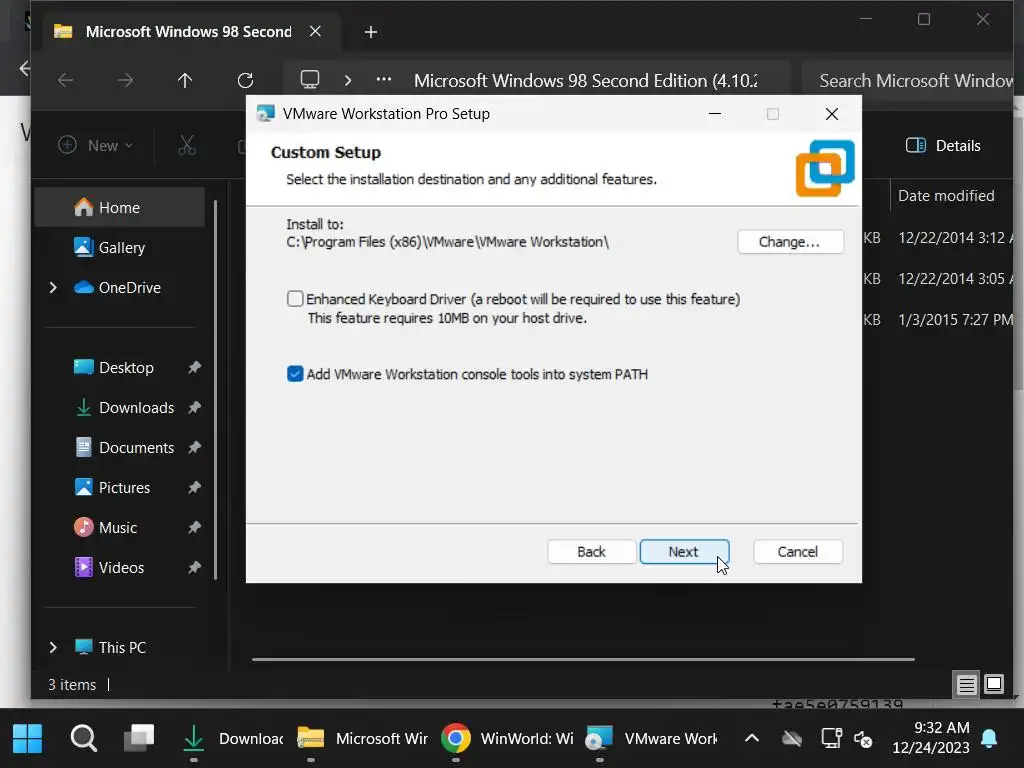This screenshot has width=1024, height=768.
Task: Click pin icon beside Documents
Action: (194, 447)
